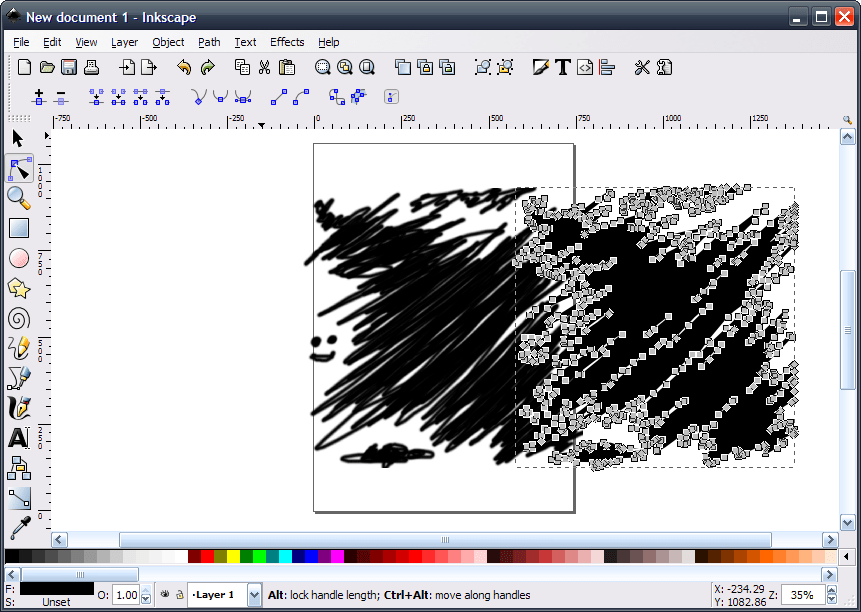Open the Path menu
This screenshot has height=612, width=861.
pos(209,42)
